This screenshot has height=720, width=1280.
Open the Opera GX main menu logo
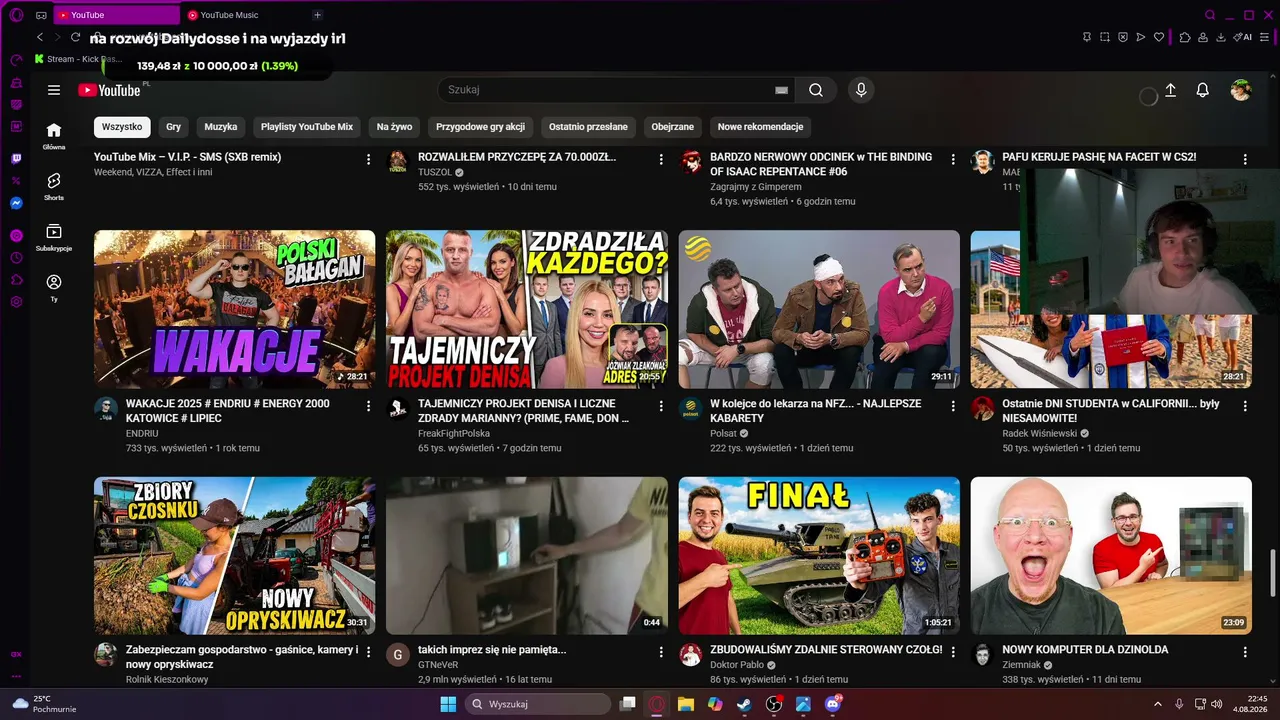(x=15, y=15)
